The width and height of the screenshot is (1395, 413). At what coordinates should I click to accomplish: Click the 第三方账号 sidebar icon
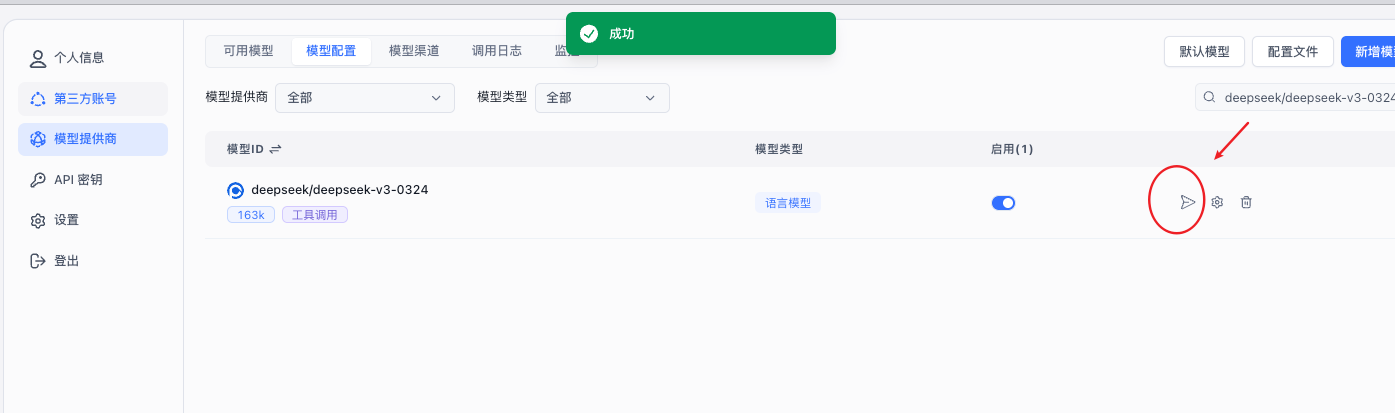38,99
